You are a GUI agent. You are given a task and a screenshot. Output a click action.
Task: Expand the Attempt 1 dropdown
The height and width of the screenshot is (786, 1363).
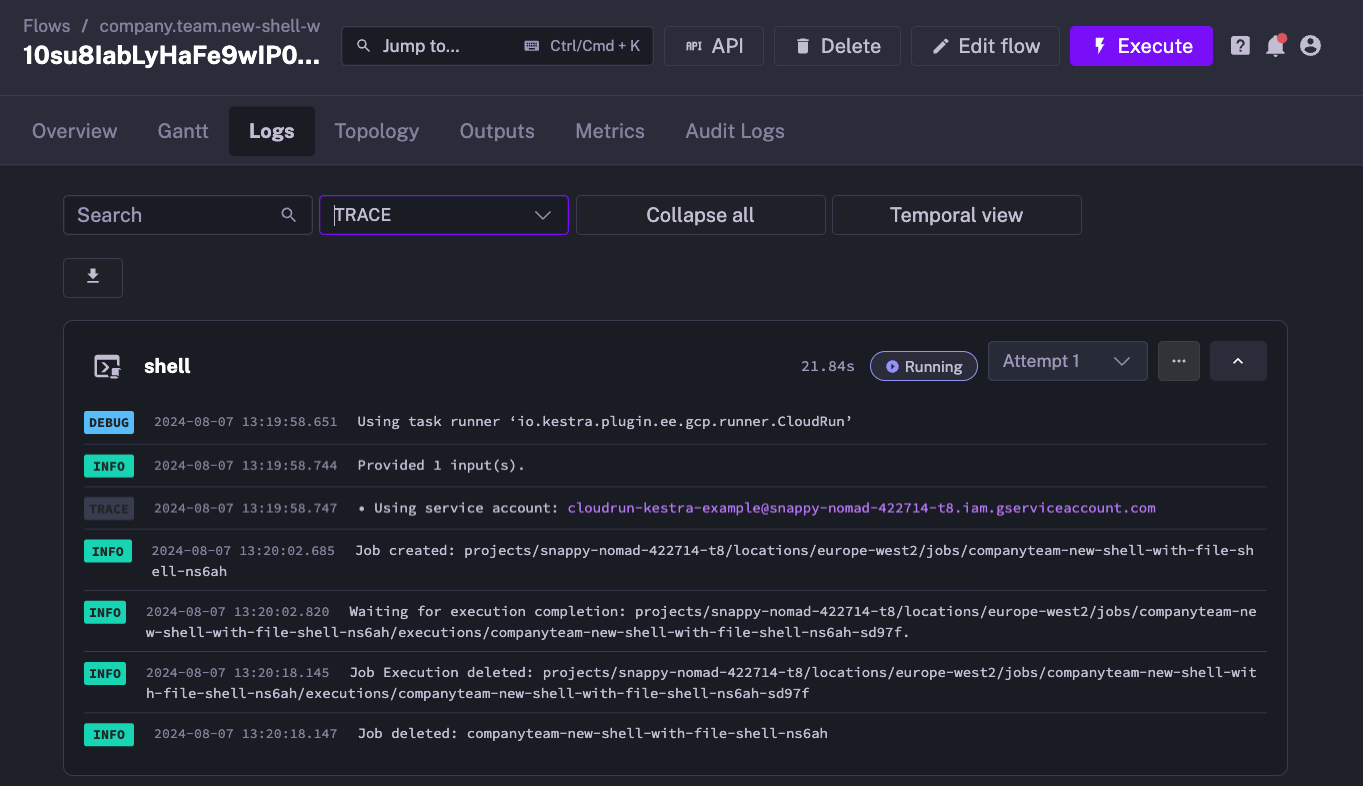point(1066,361)
